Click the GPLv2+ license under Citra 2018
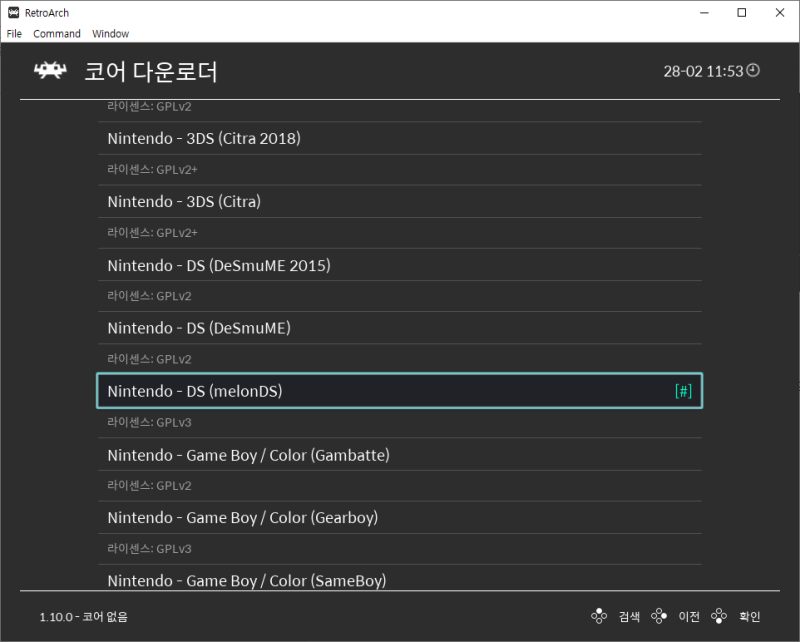 click(152, 169)
